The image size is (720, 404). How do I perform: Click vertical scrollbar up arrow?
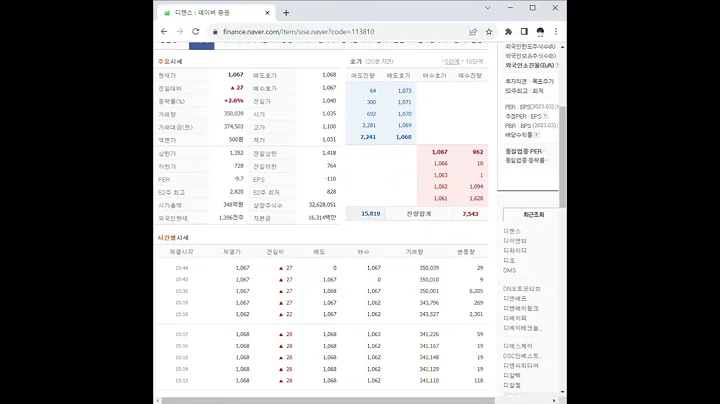point(562,47)
